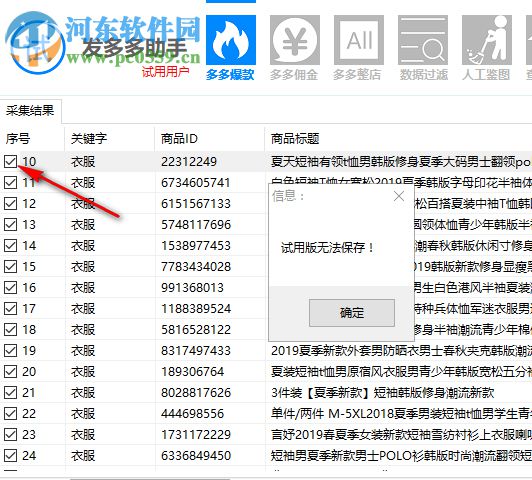Click the 衣服 keyword in row 10
532x480 pixels.
point(83,162)
